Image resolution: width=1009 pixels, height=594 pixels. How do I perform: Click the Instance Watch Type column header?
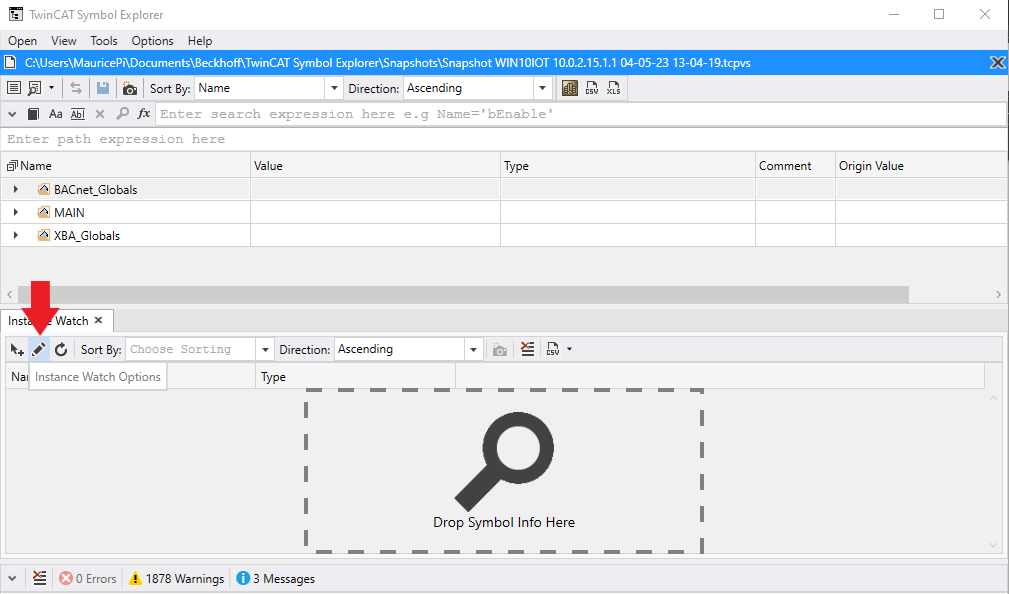[355, 376]
